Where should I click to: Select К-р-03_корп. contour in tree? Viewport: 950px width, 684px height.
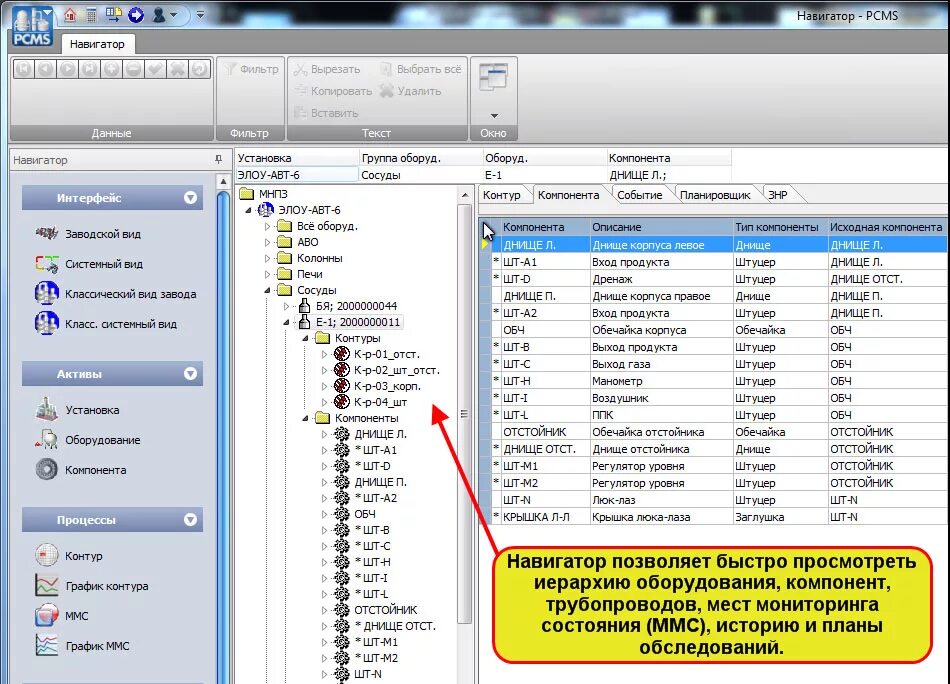coord(387,386)
